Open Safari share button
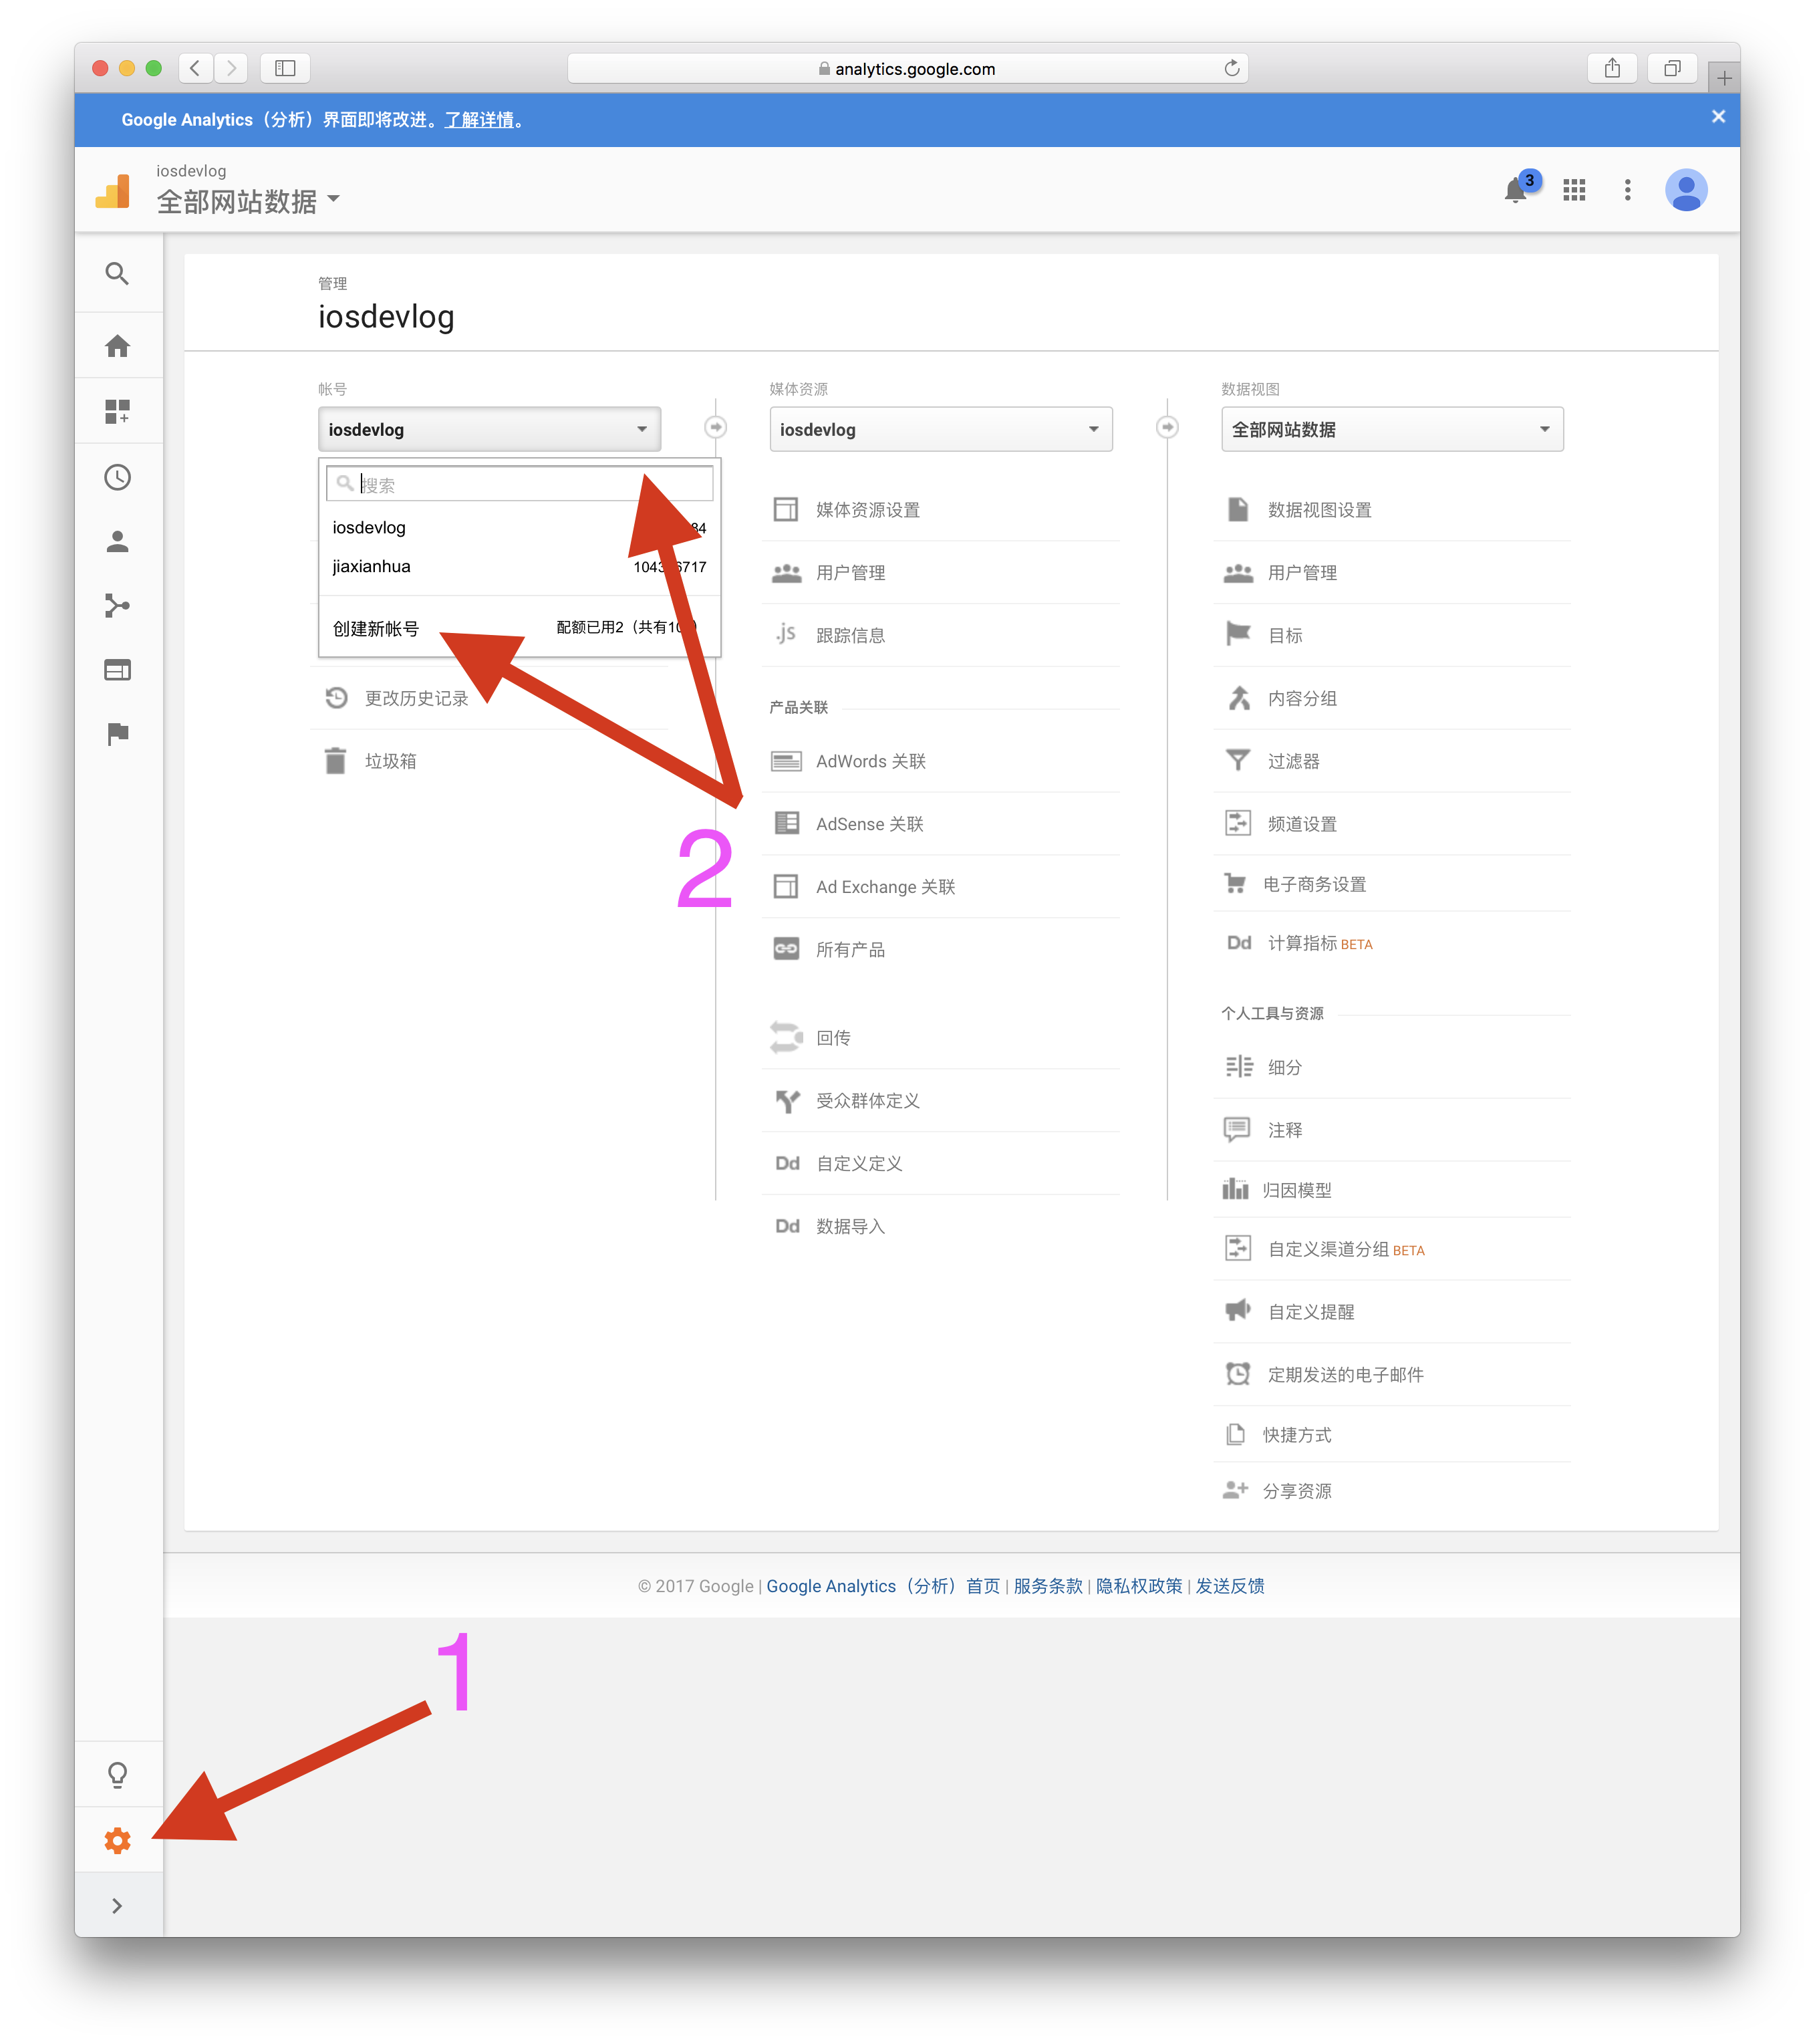The image size is (1815, 2044). pyautogui.click(x=1611, y=68)
